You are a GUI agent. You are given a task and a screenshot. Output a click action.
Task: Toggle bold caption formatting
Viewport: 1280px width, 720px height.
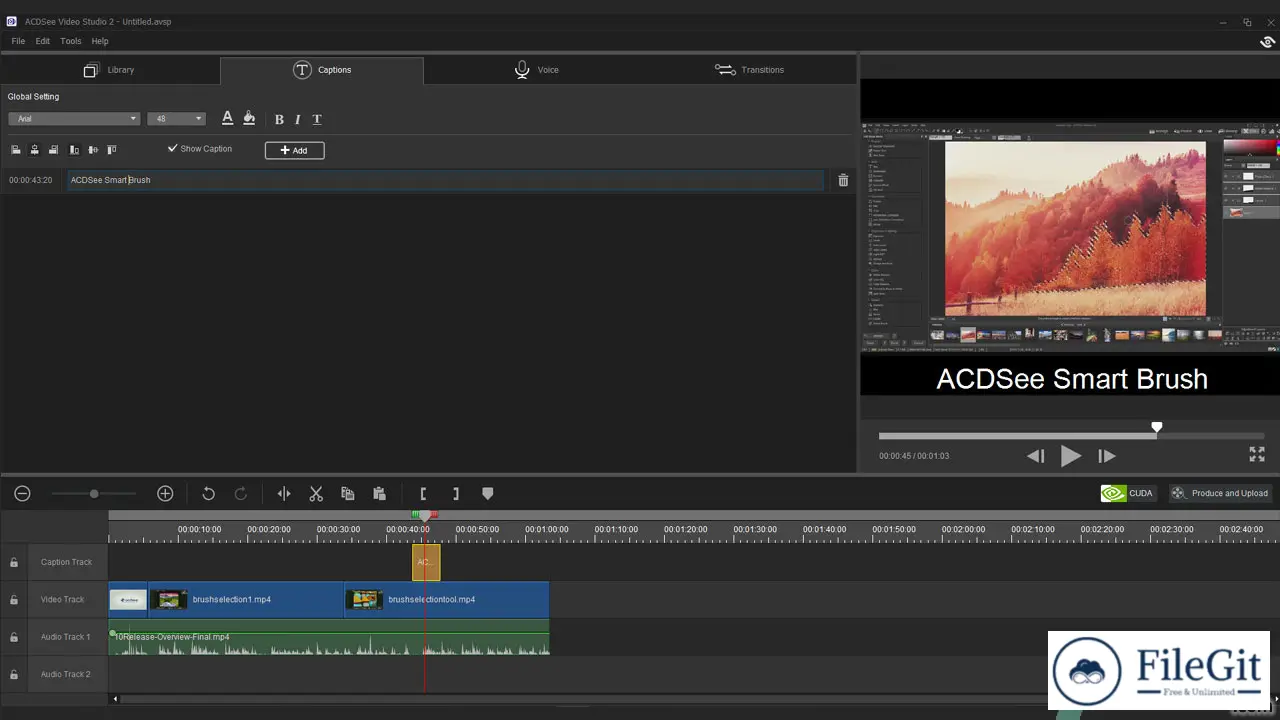point(279,119)
